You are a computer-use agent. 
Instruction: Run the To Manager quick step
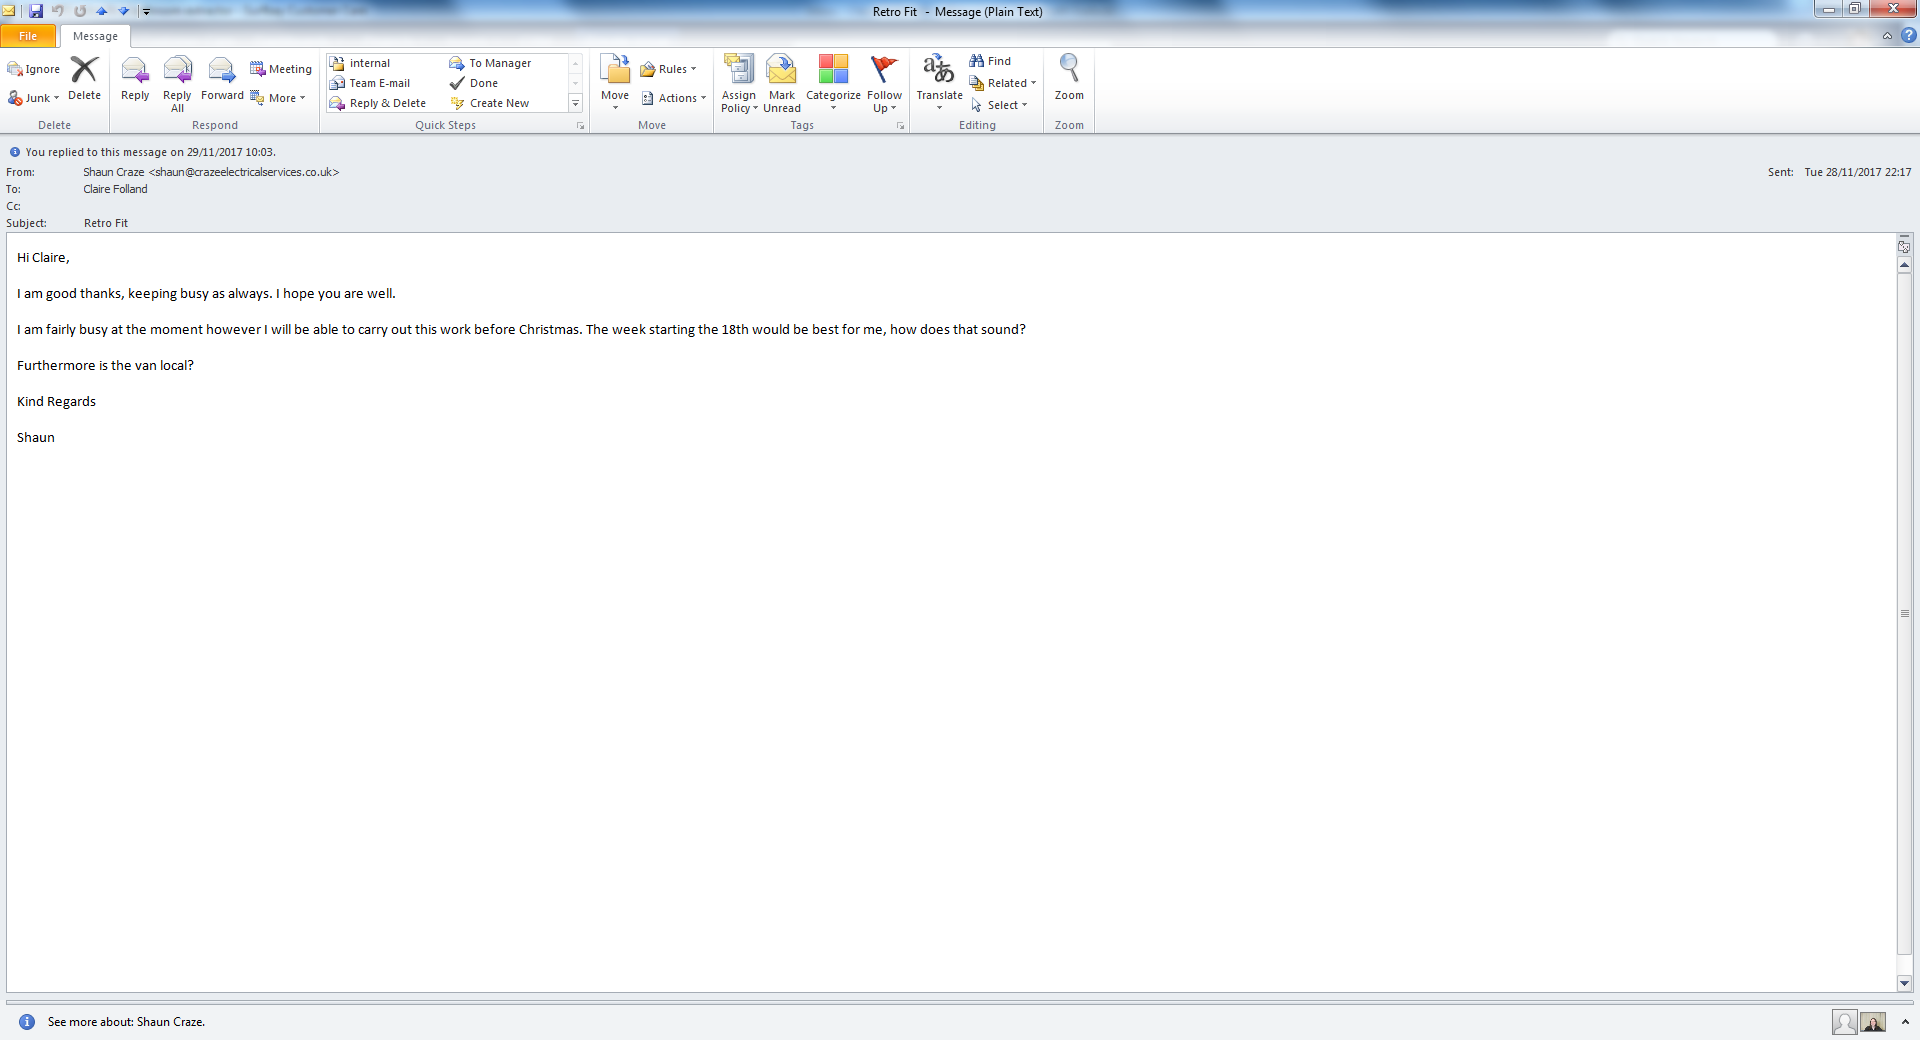pyautogui.click(x=491, y=63)
